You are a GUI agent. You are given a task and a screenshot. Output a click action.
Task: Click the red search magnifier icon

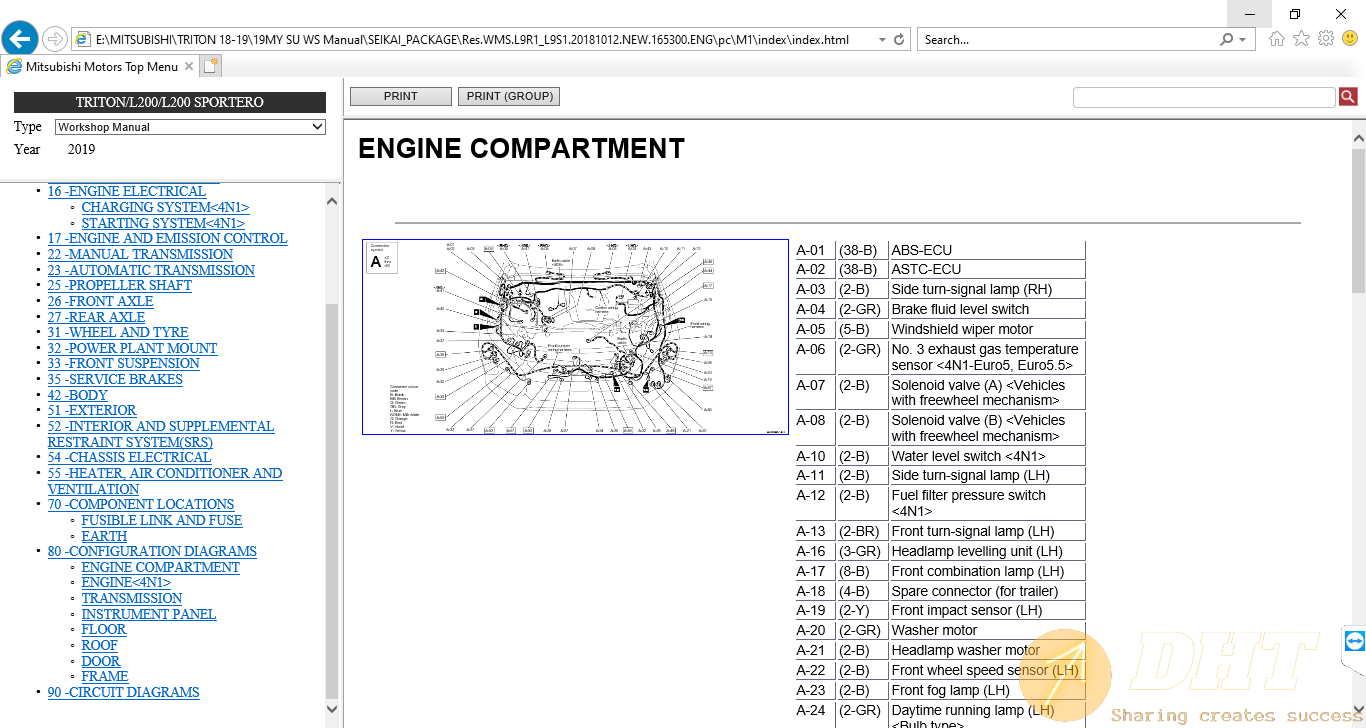[1348, 97]
